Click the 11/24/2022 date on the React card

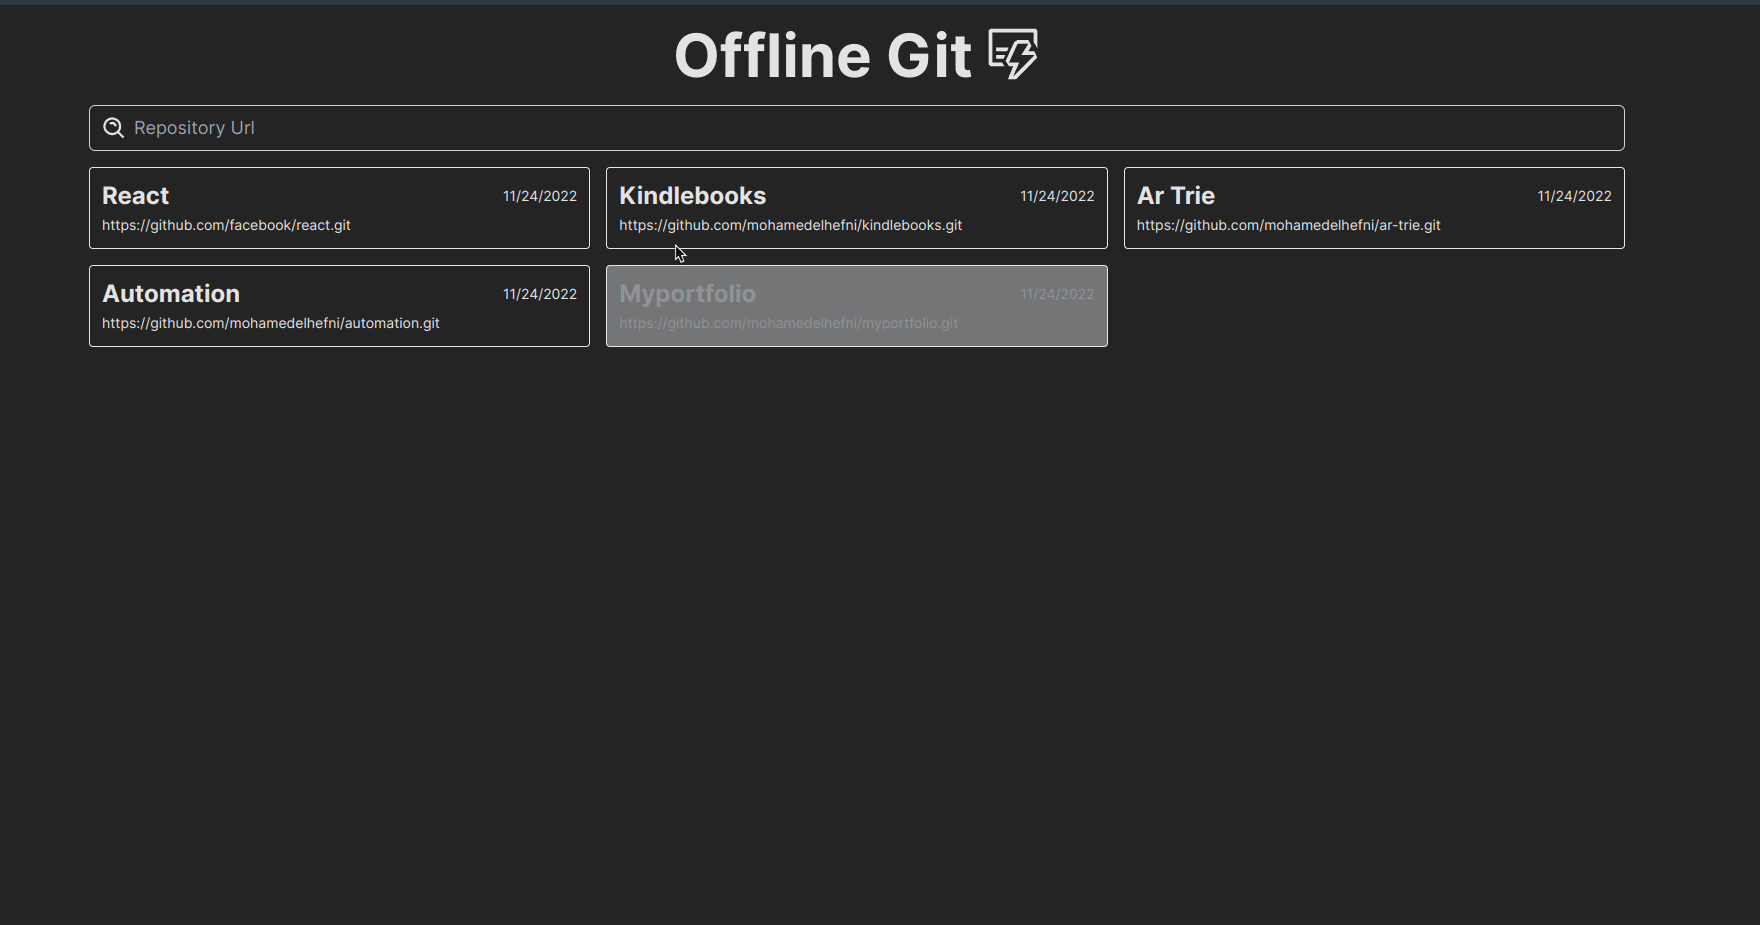(540, 196)
